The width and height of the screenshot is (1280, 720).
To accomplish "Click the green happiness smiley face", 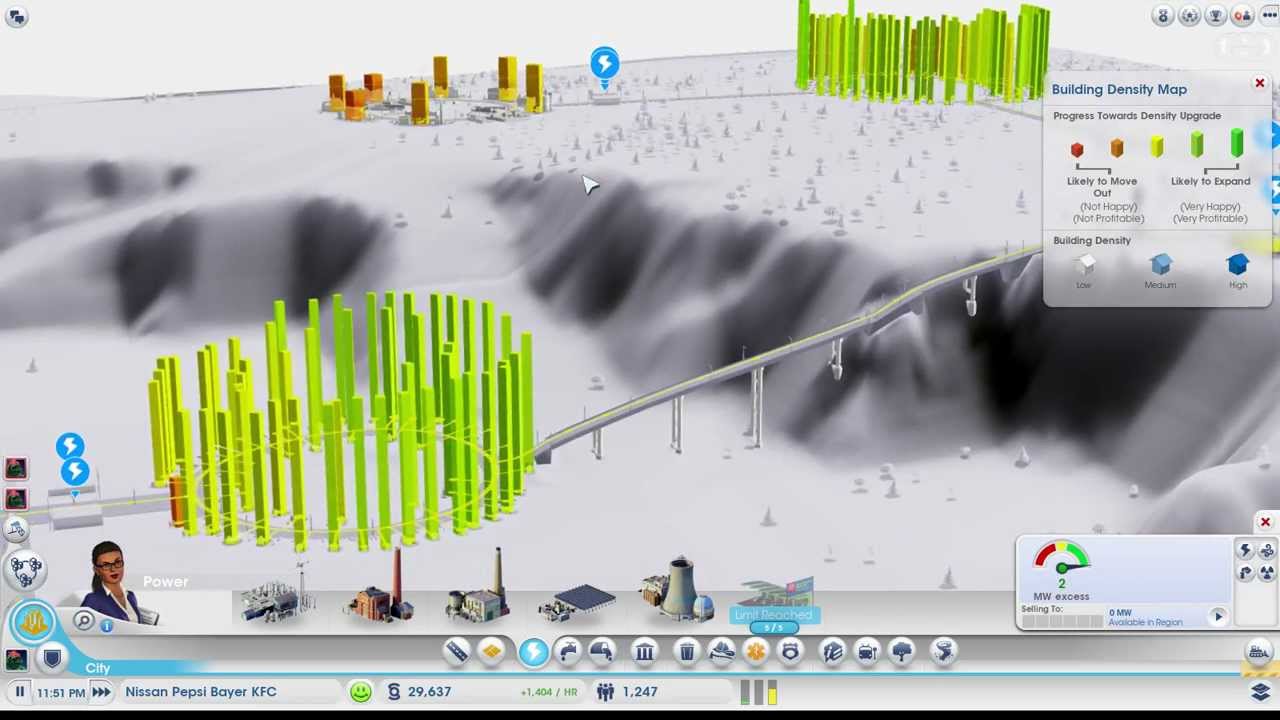I will pos(361,691).
